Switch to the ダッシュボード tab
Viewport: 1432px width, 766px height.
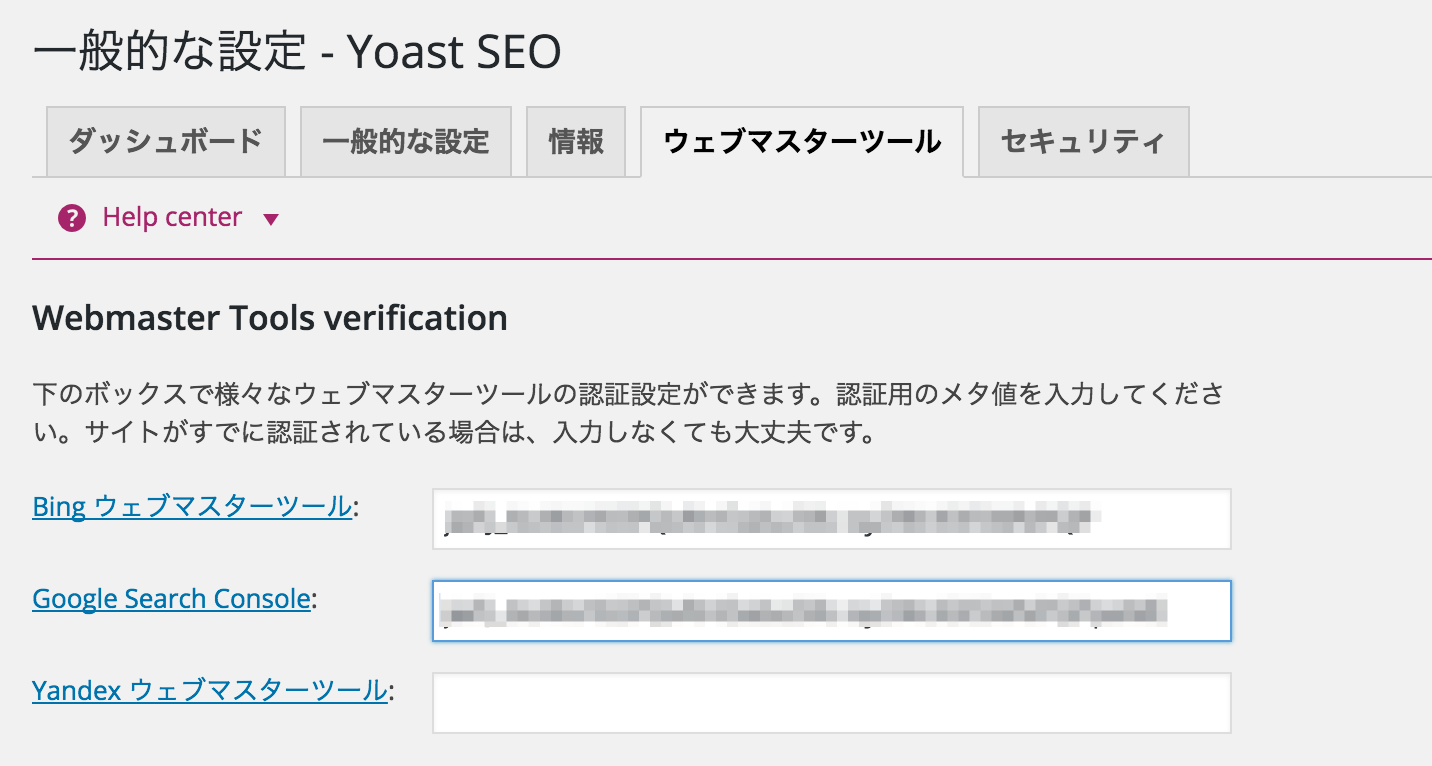pos(166,141)
